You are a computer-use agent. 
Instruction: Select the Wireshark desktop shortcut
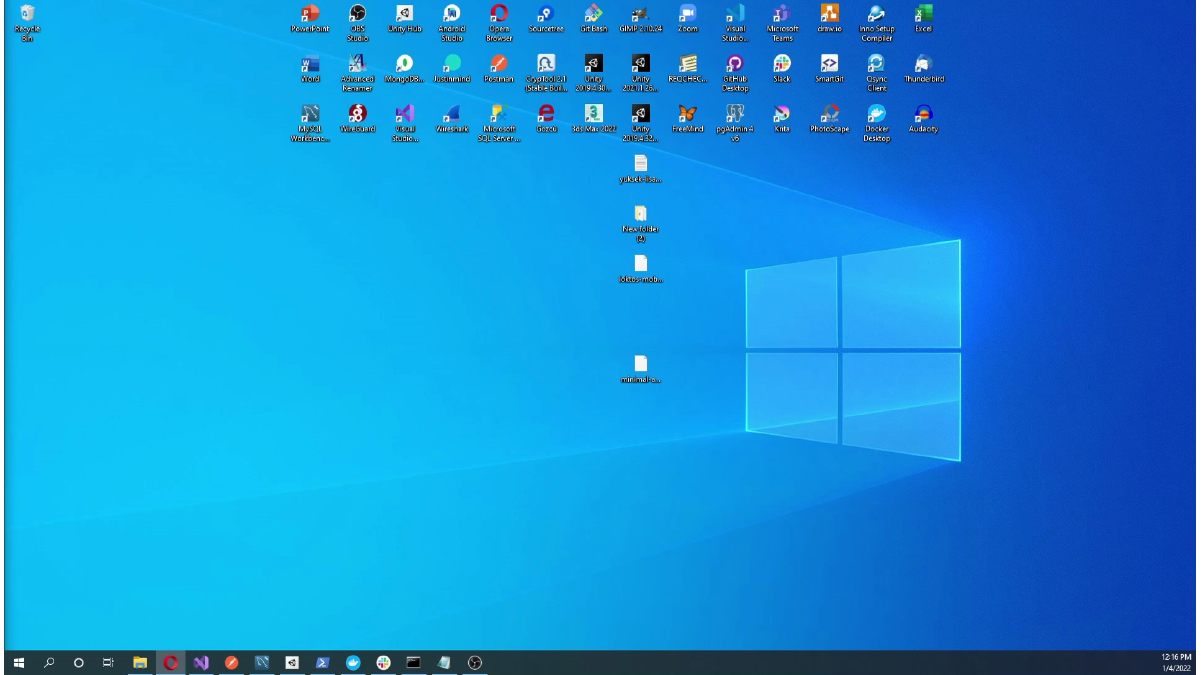point(452,118)
